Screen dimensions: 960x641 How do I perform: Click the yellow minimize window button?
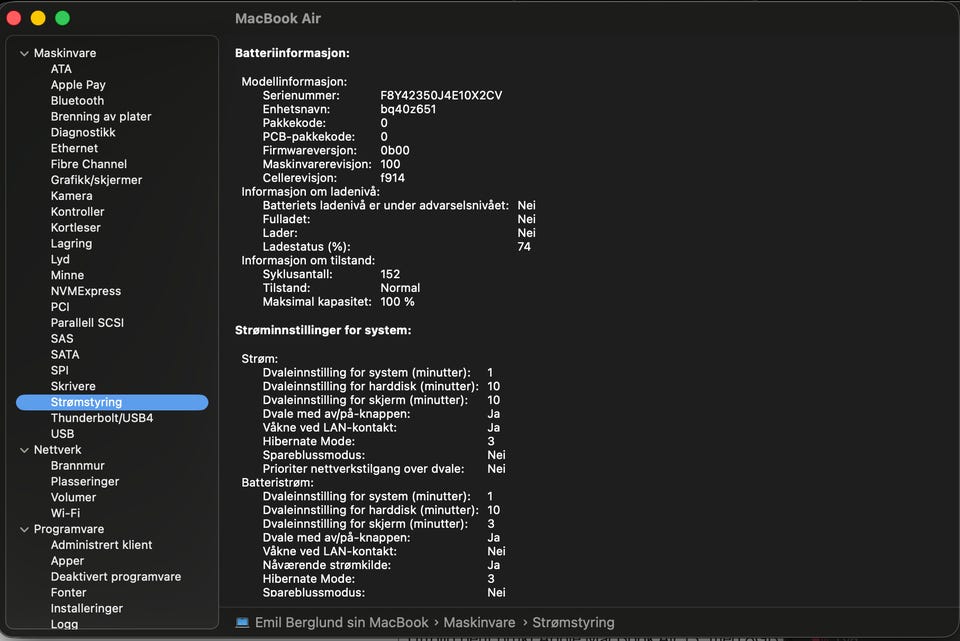pos(38,18)
